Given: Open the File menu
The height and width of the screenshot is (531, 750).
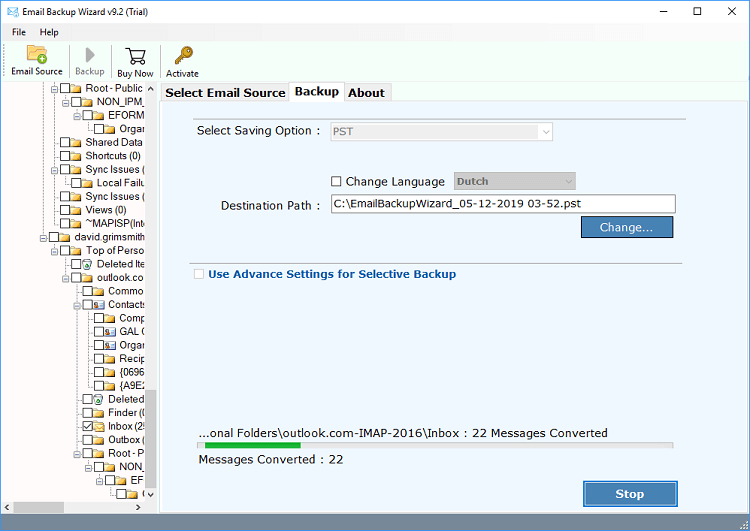Looking at the screenshot, I should pyautogui.click(x=19, y=32).
